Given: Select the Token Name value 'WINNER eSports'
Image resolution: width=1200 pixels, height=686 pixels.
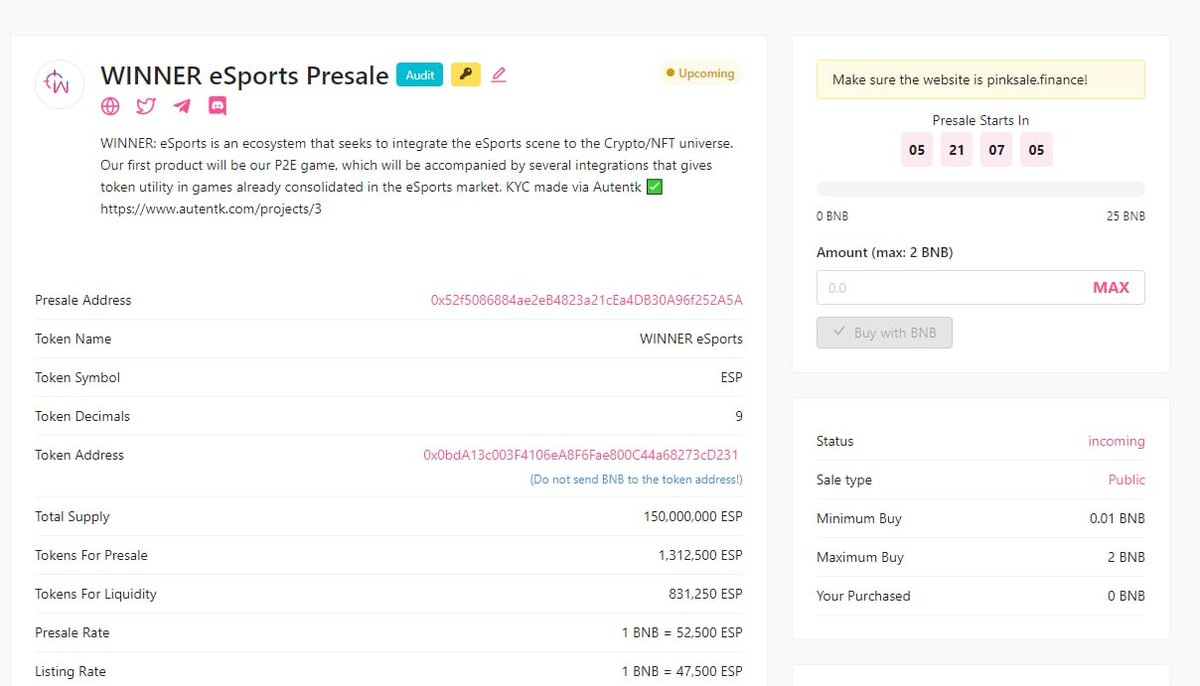Looking at the screenshot, I should pos(691,339).
